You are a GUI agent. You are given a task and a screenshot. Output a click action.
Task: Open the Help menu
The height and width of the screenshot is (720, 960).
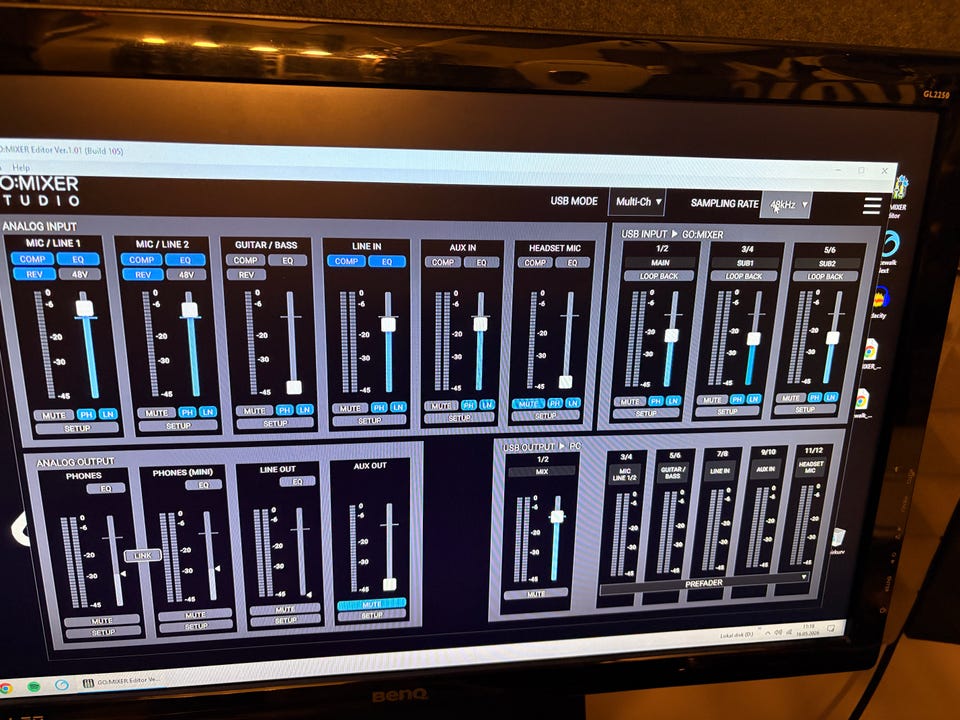click(21, 167)
